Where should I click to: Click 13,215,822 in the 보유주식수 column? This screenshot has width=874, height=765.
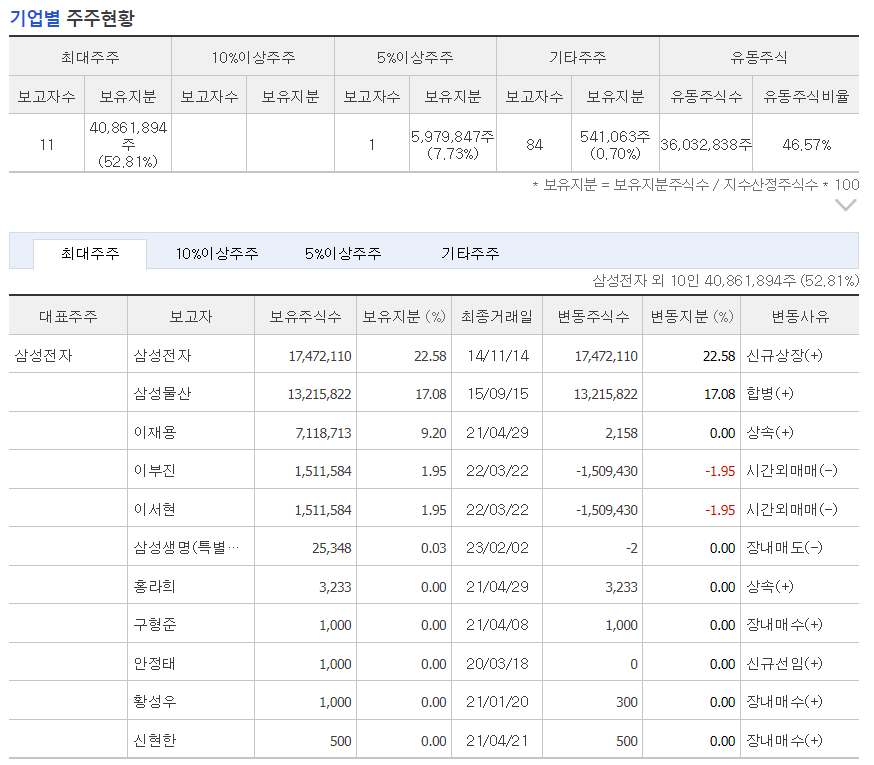[x=319, y=394]
